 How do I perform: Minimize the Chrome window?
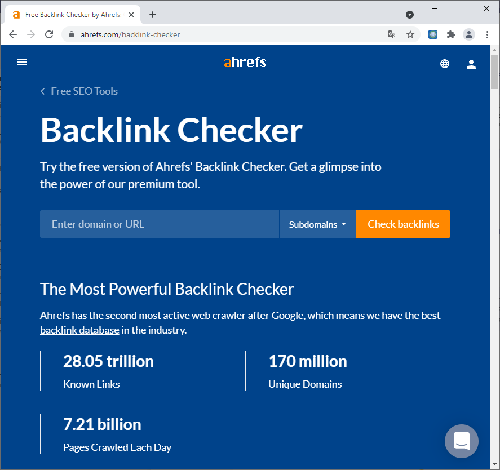coord(434,9)
